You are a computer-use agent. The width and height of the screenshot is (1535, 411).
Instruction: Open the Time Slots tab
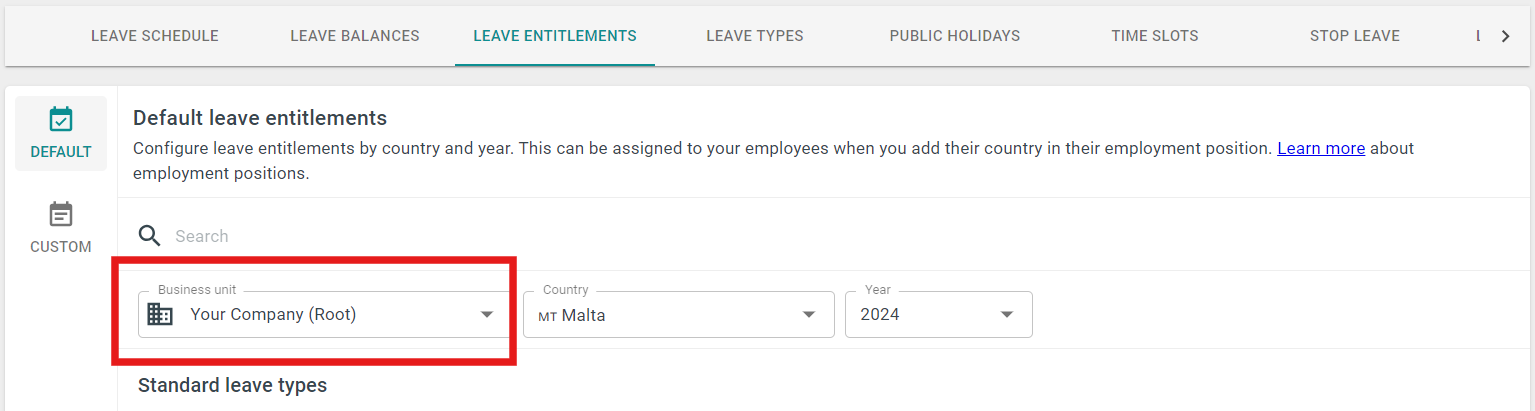pyautogui.click(x=1155, y=36)
